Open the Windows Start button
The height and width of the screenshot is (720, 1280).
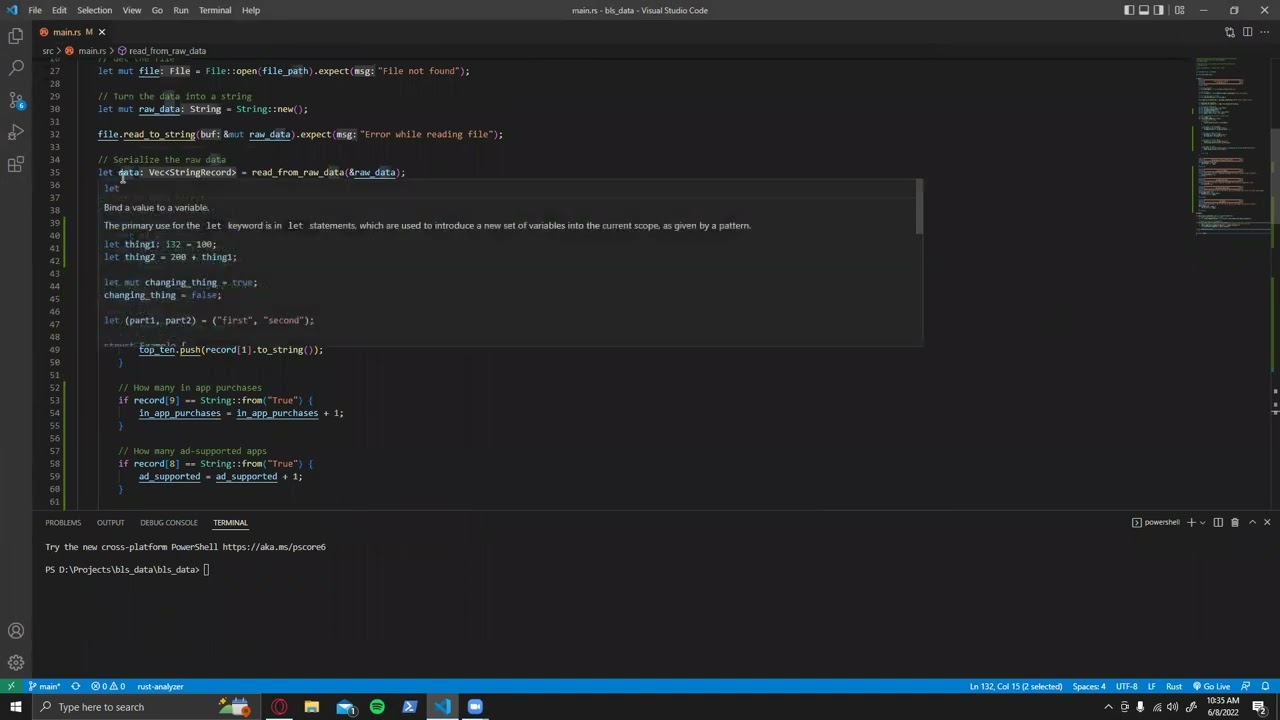coord(15,707)
